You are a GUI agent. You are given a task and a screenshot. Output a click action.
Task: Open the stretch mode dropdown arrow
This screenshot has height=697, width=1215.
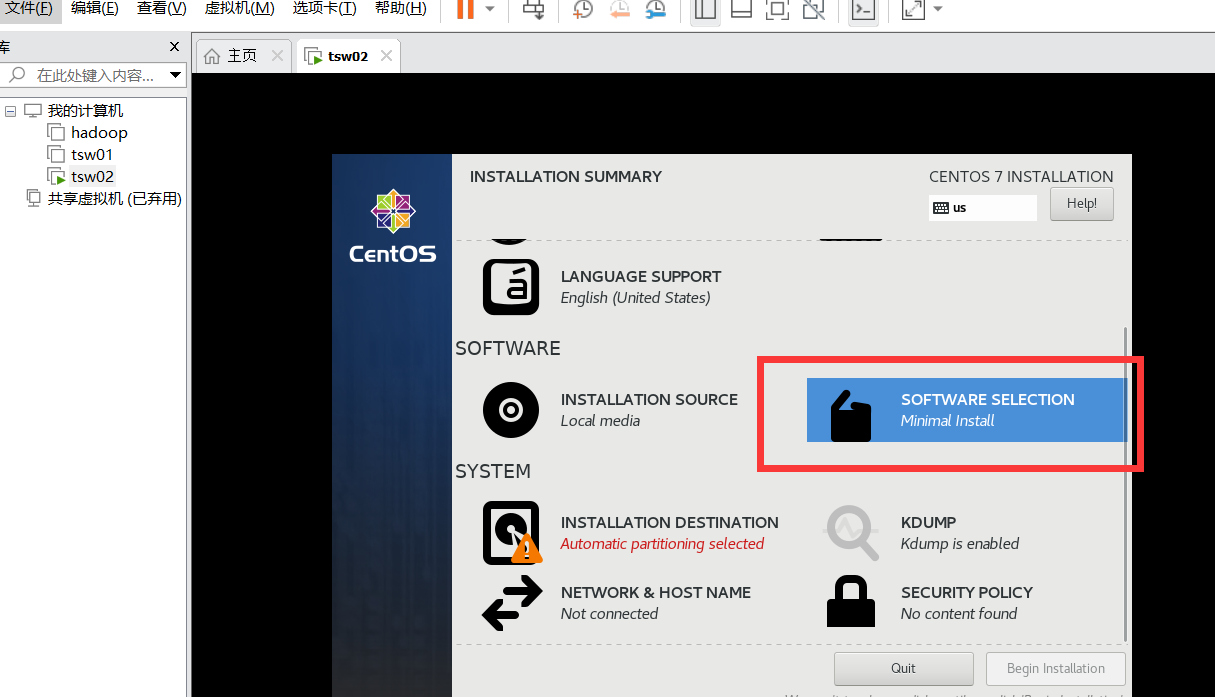click(x=937, y=9)
